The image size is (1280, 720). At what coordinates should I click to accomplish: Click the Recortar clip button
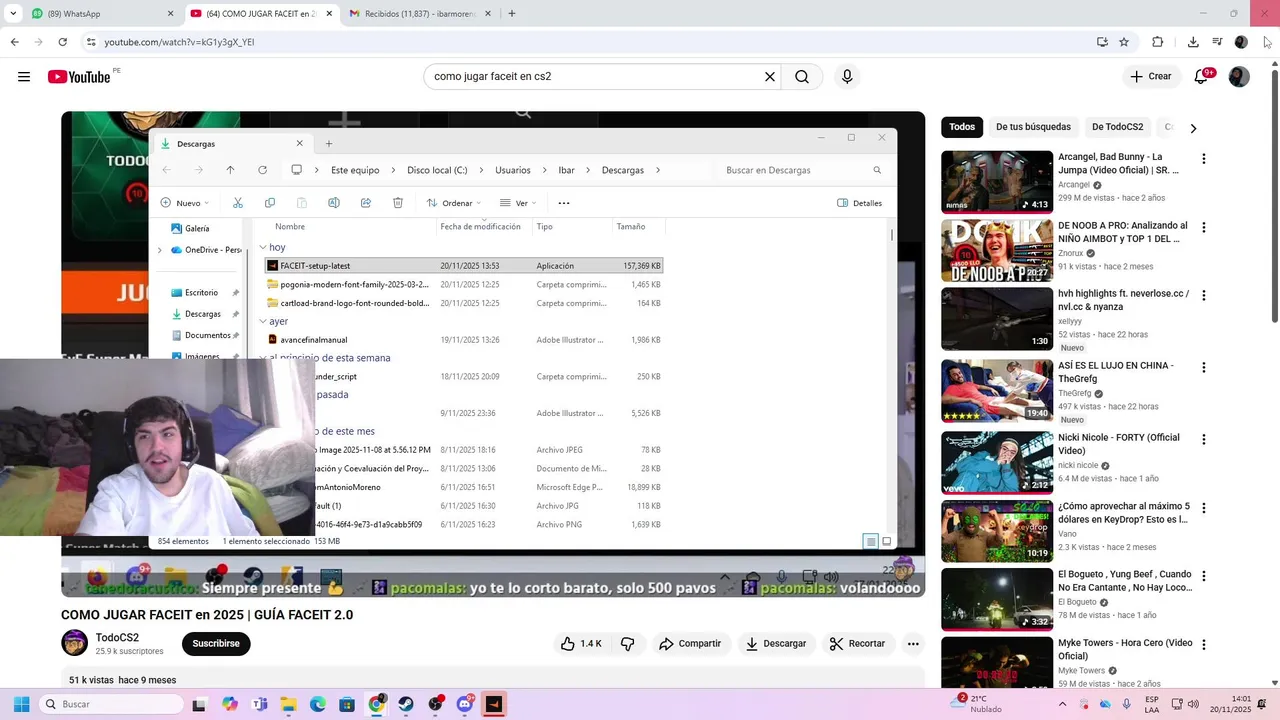tap(858, 644)
